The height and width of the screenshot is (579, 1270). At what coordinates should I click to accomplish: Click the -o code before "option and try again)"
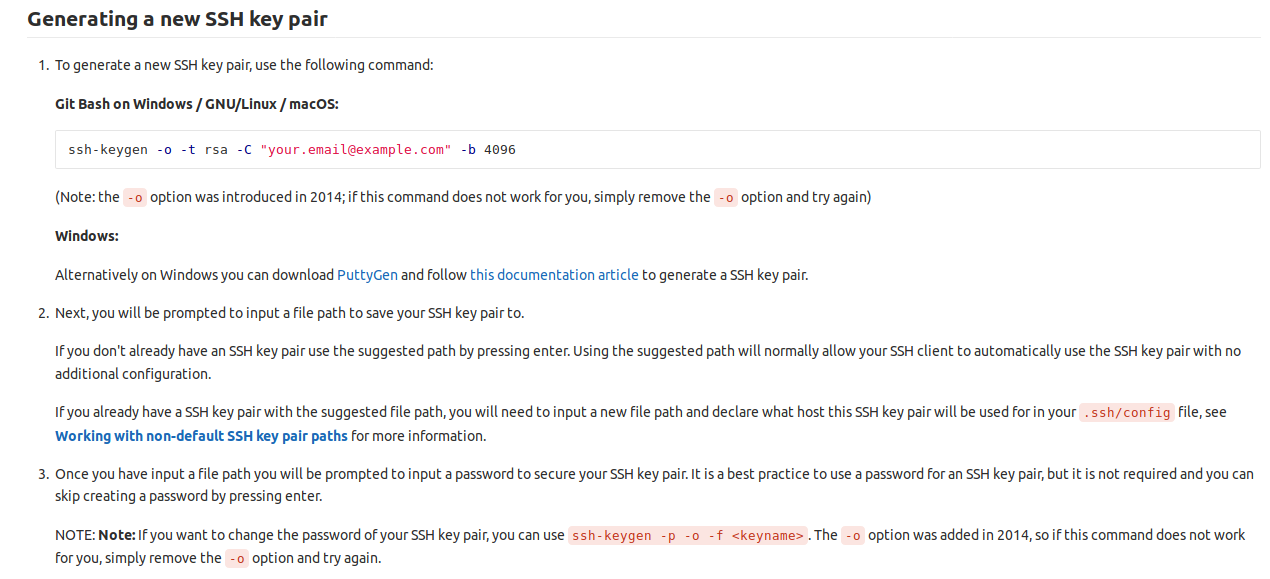click(725, 198)
